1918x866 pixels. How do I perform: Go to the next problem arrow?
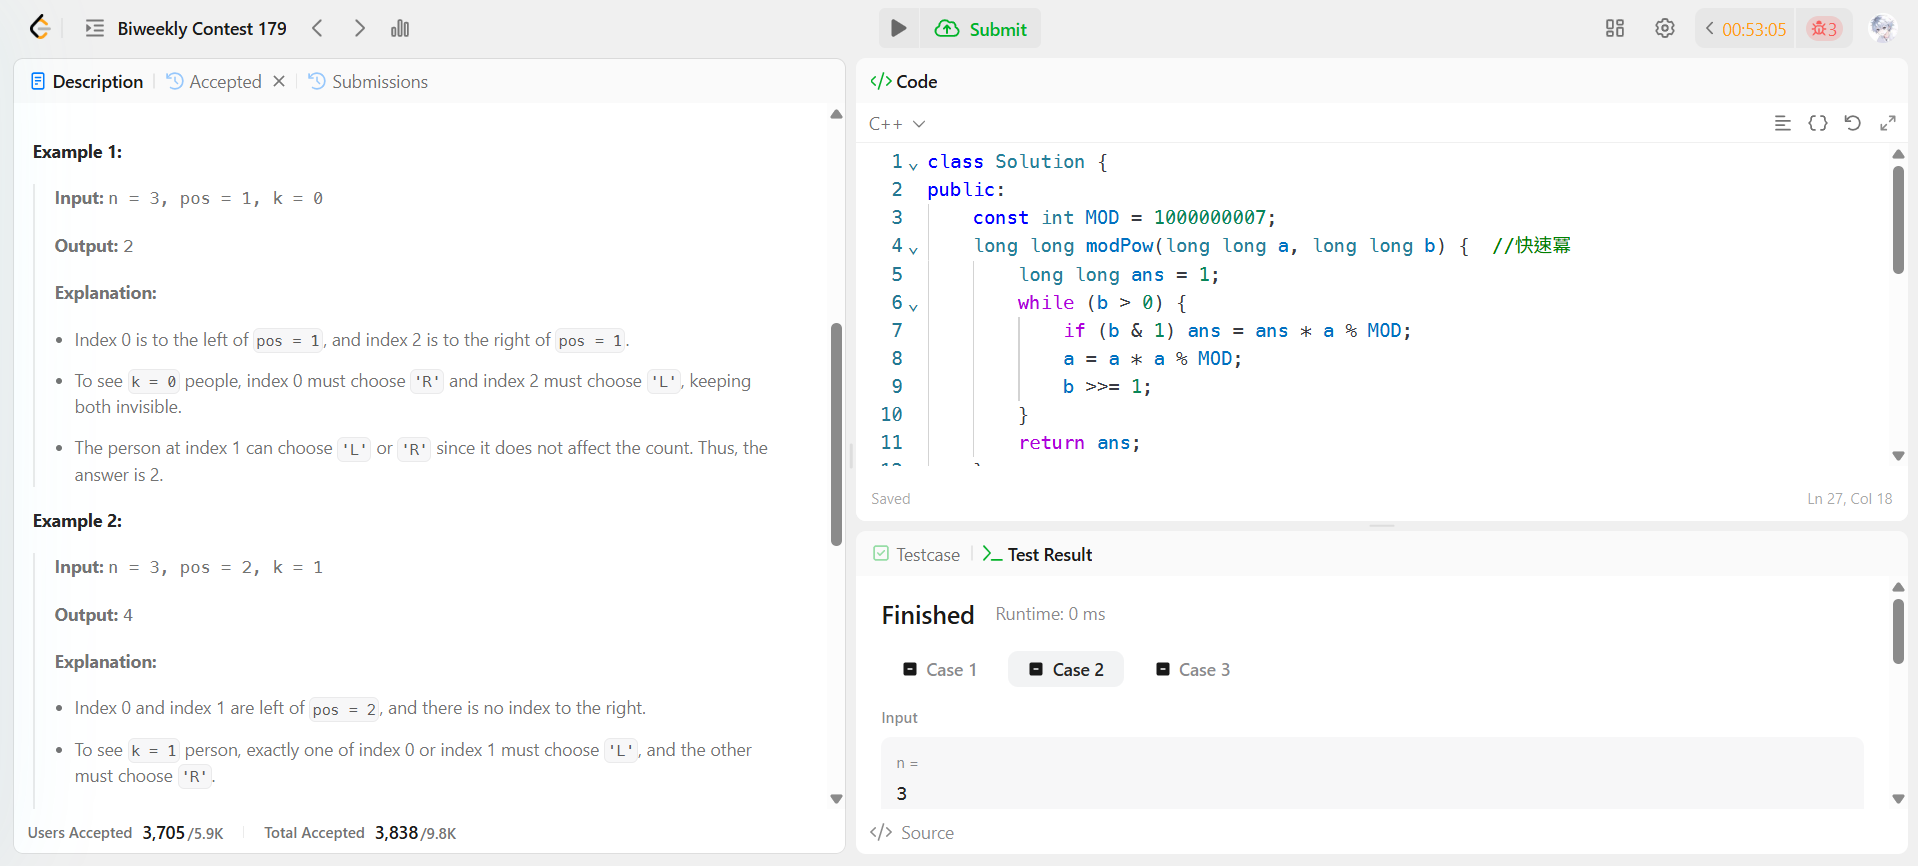tap(359, 28)
